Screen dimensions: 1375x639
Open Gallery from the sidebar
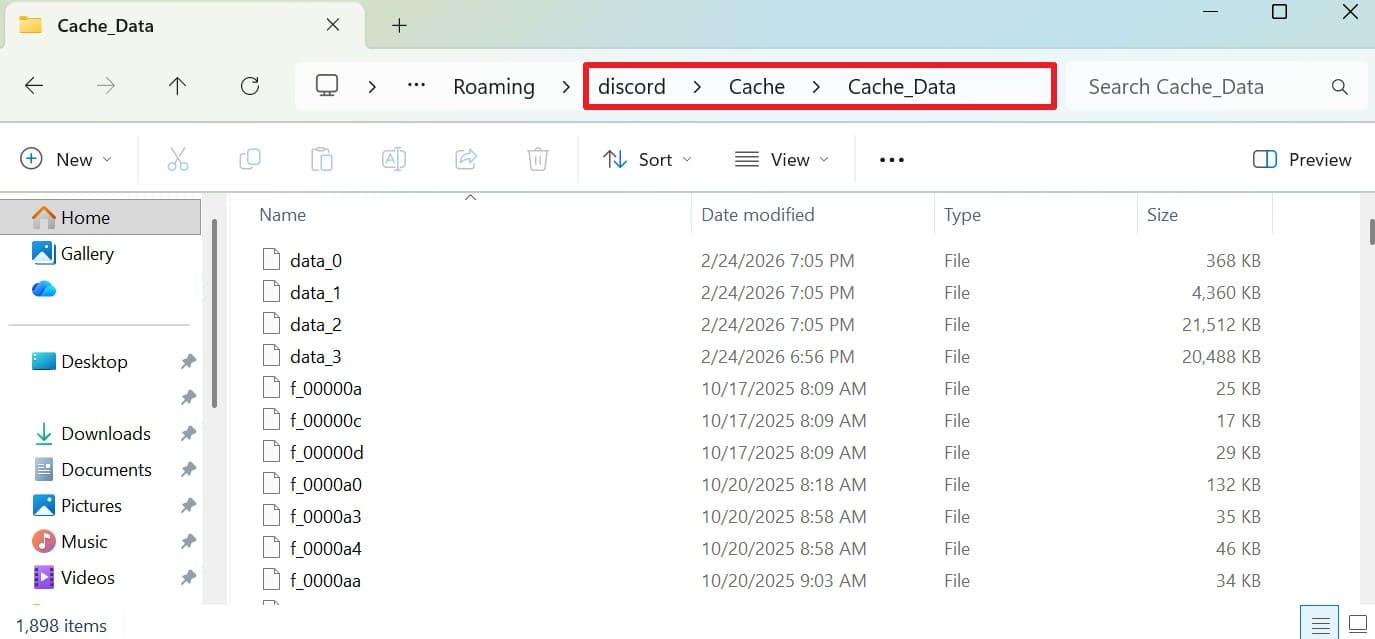86,253
